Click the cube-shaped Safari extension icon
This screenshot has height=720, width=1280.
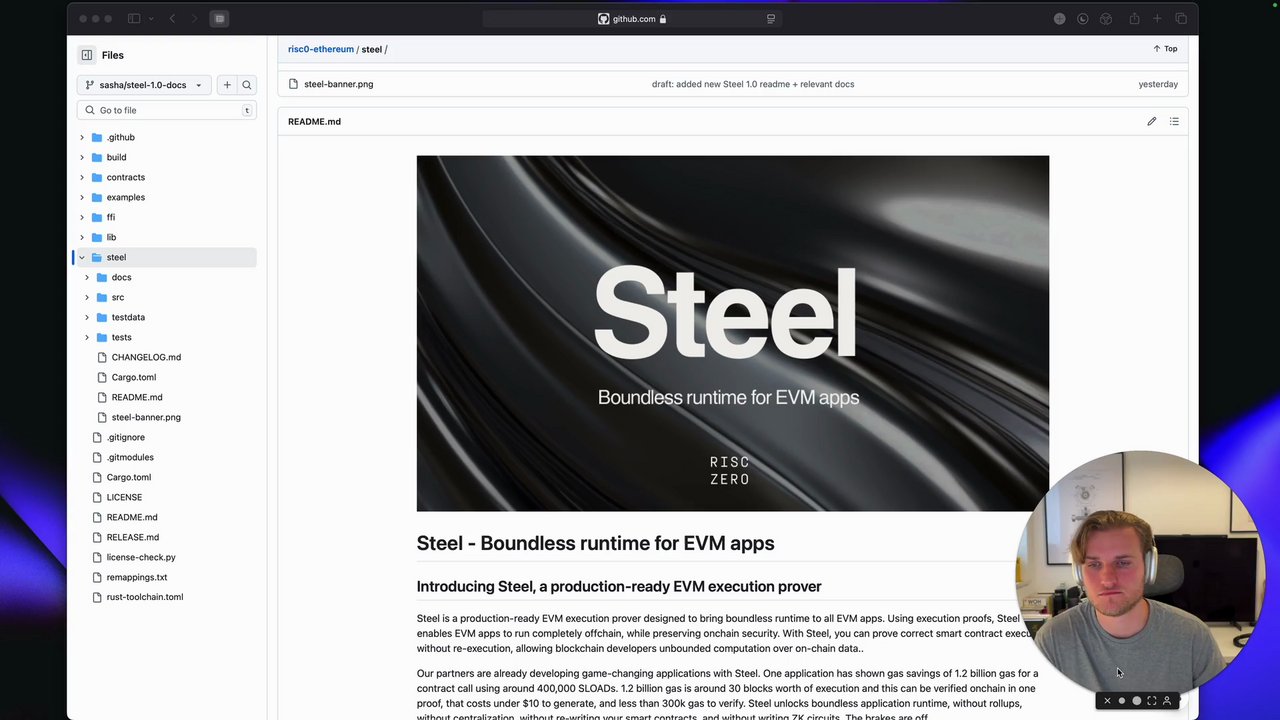[1106, 18]
